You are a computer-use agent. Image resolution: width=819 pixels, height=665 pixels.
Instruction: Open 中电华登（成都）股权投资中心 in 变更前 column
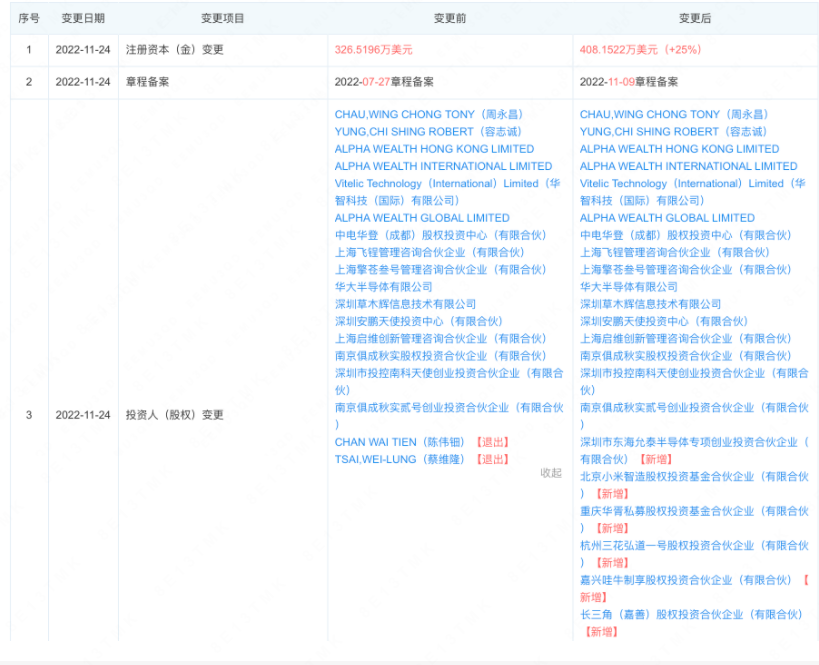(x=440, y=235)
